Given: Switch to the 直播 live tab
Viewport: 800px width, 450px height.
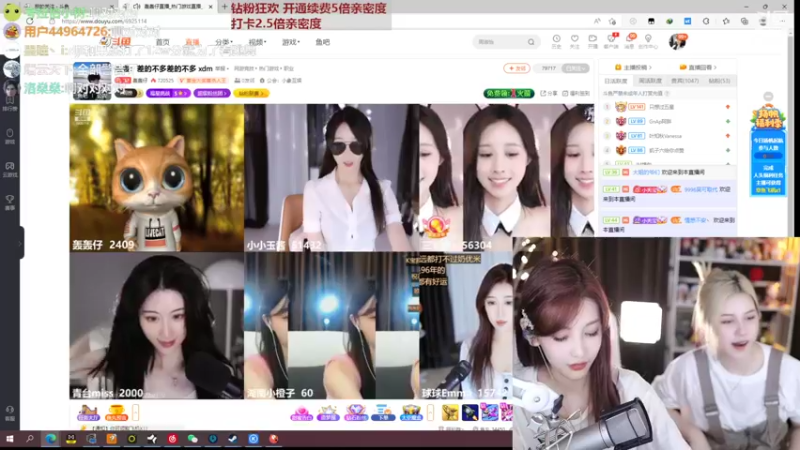Looking at the screenshot, I should click(x=192, y=42).
